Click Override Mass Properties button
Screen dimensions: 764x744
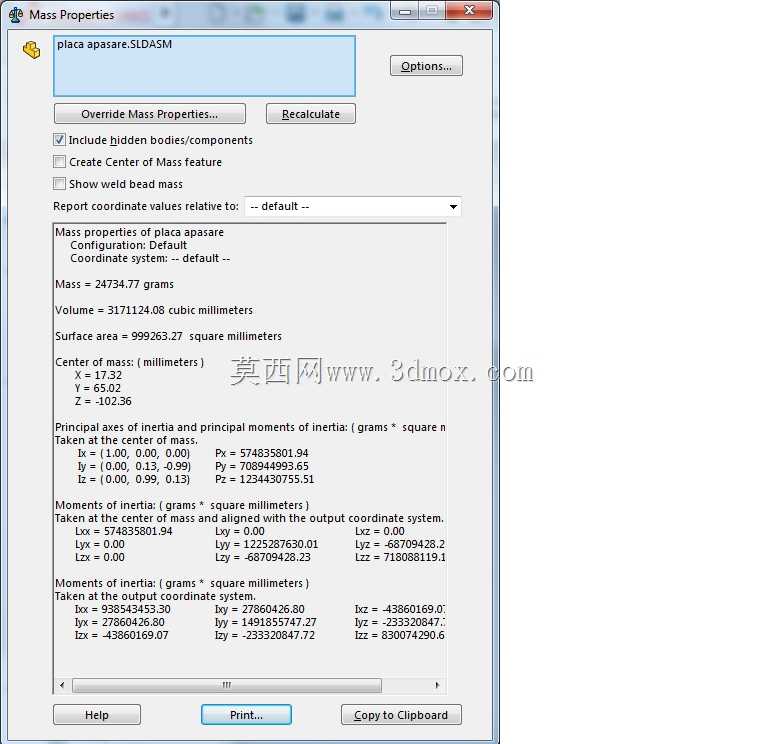pos(150,114)
